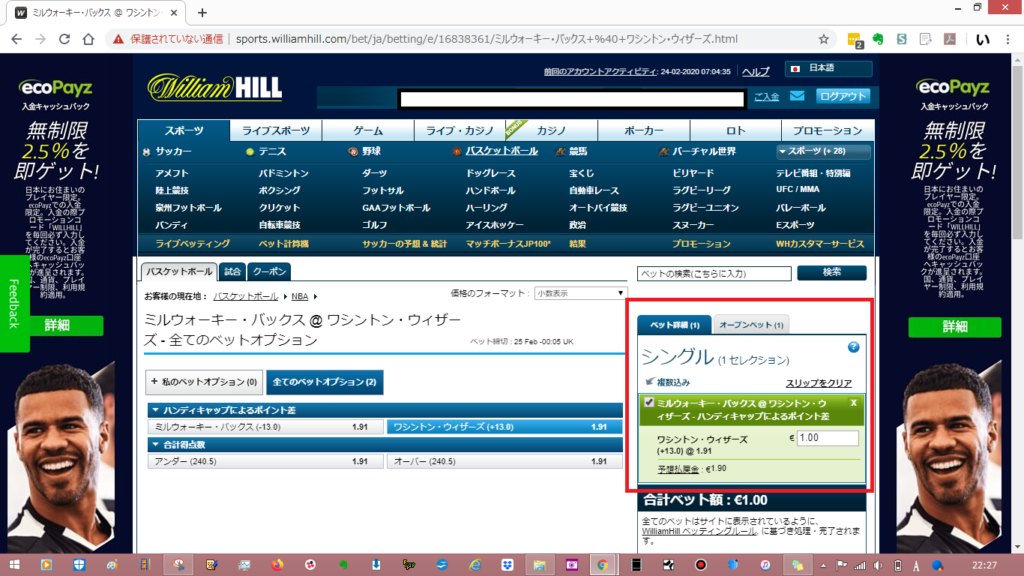
Task: Open a new browser tab
Action: point(202,12)
